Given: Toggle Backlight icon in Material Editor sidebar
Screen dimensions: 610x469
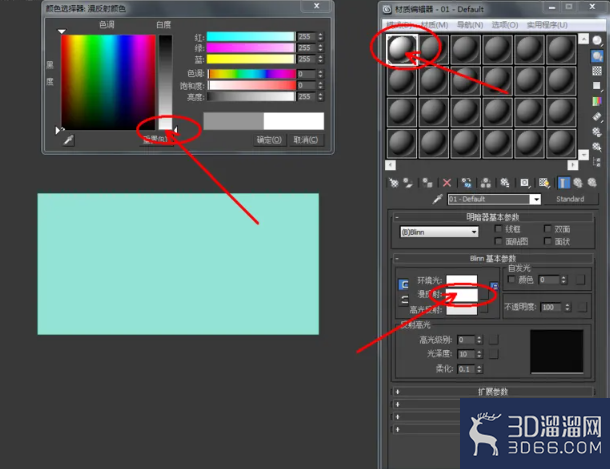Looking at the screenshot, I should click(x=597, y=56).
